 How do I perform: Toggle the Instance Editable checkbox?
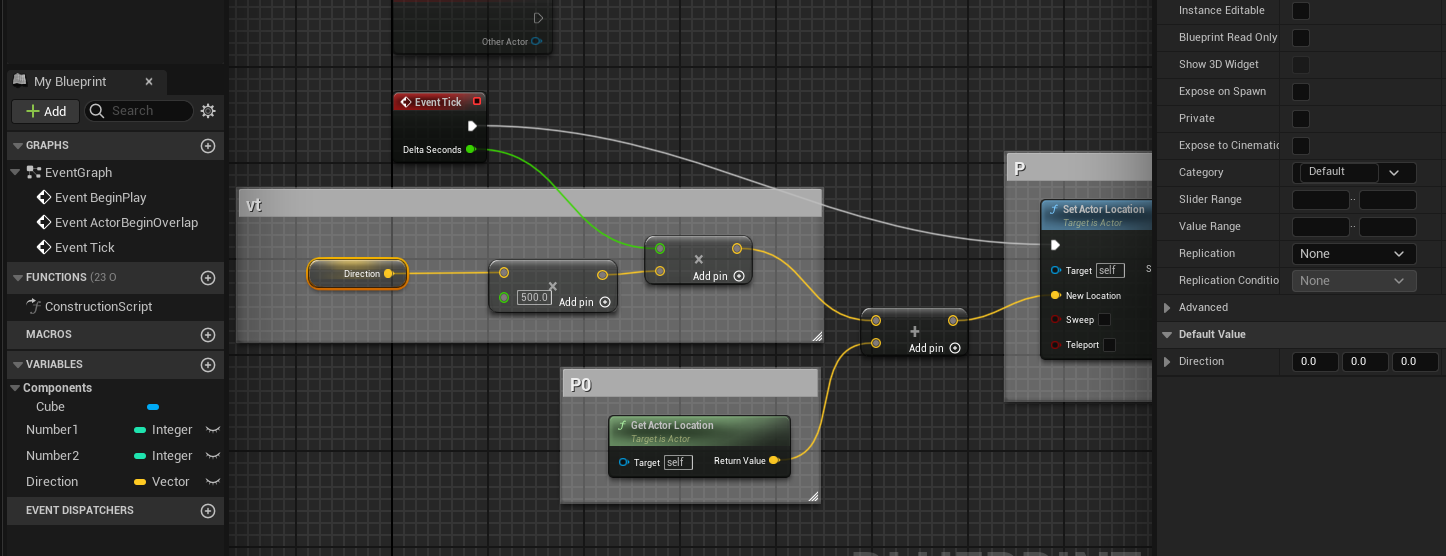point(1301,11)
